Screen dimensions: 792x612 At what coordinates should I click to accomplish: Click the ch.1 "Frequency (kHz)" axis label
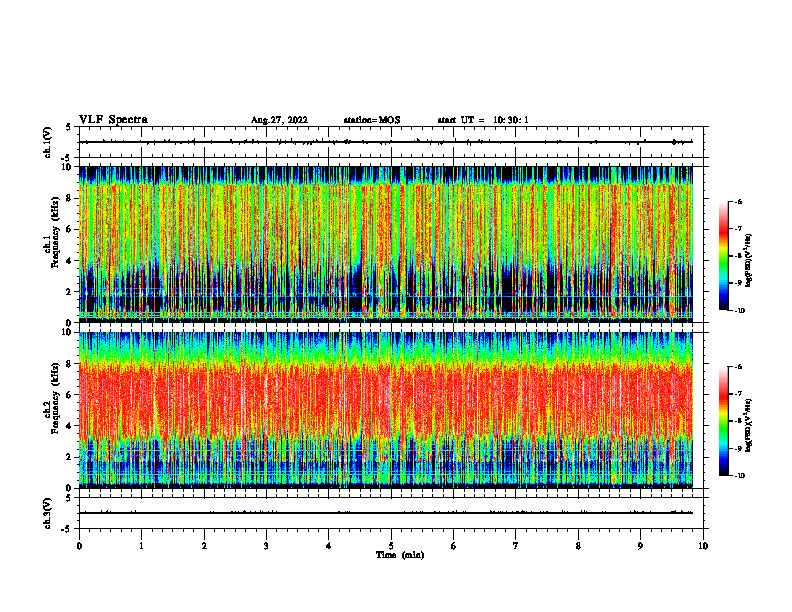(x=55, y=232)
